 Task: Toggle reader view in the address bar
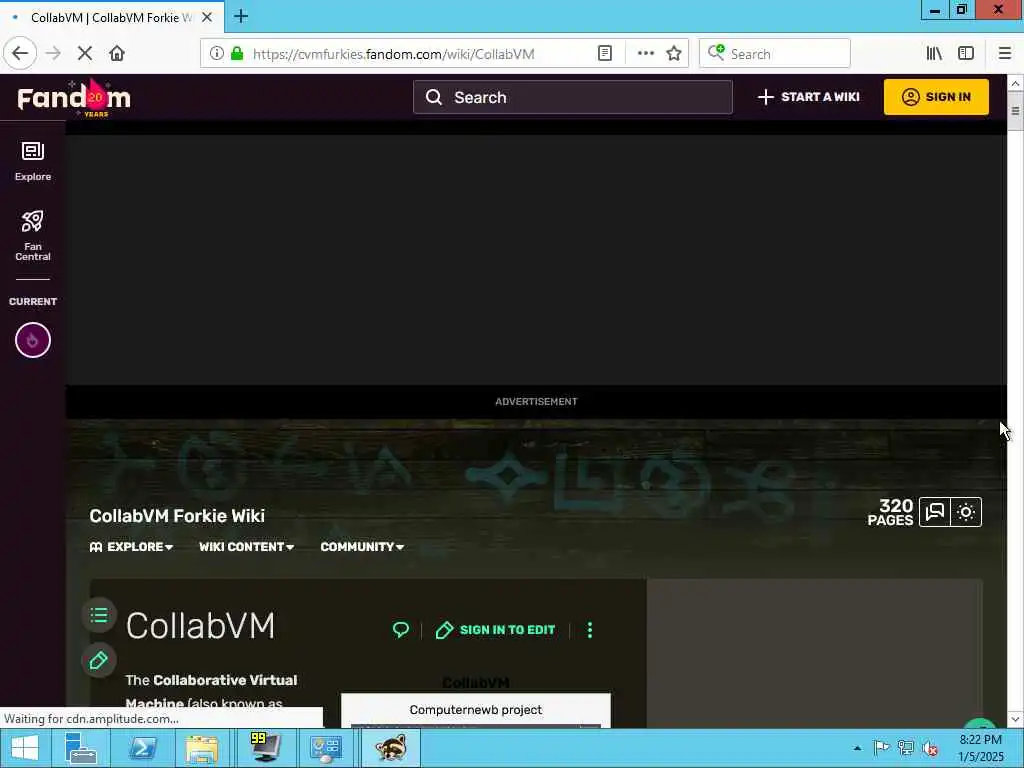[x=605, y=54]
